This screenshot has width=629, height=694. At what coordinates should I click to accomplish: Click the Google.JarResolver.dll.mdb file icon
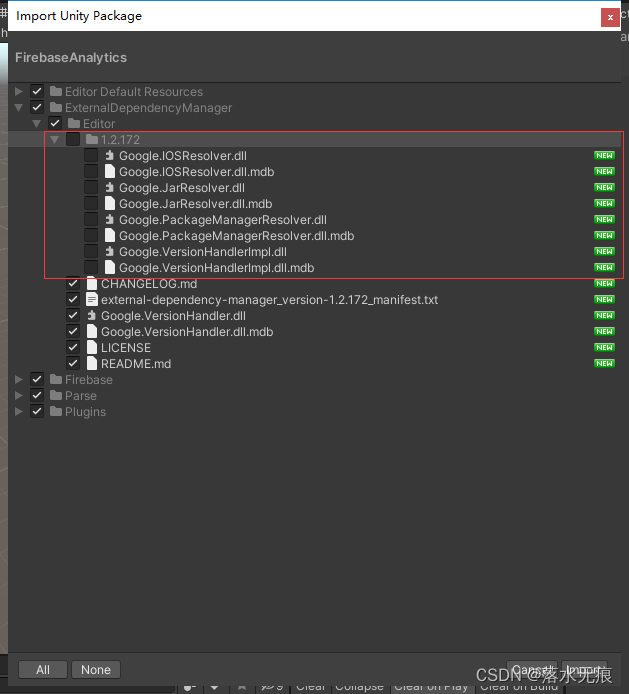coord(109,204)
